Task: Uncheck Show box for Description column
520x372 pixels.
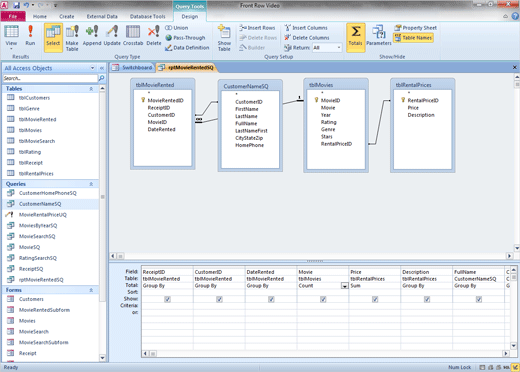Action: (427, 299)
